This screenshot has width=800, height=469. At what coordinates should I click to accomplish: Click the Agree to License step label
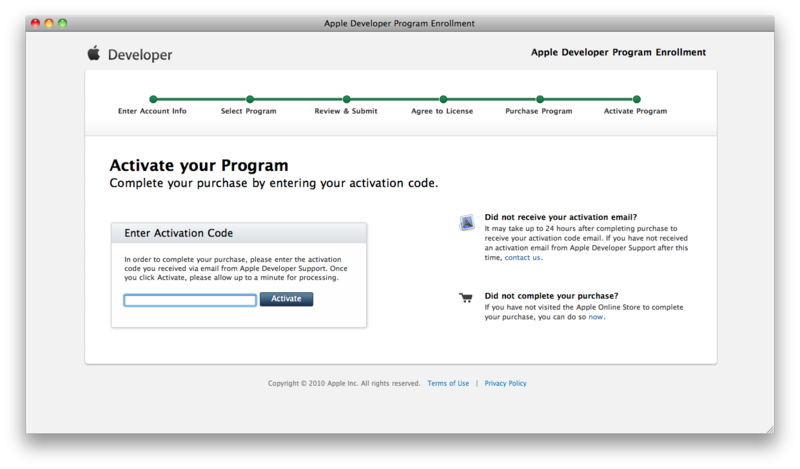[x=442, y=111]
